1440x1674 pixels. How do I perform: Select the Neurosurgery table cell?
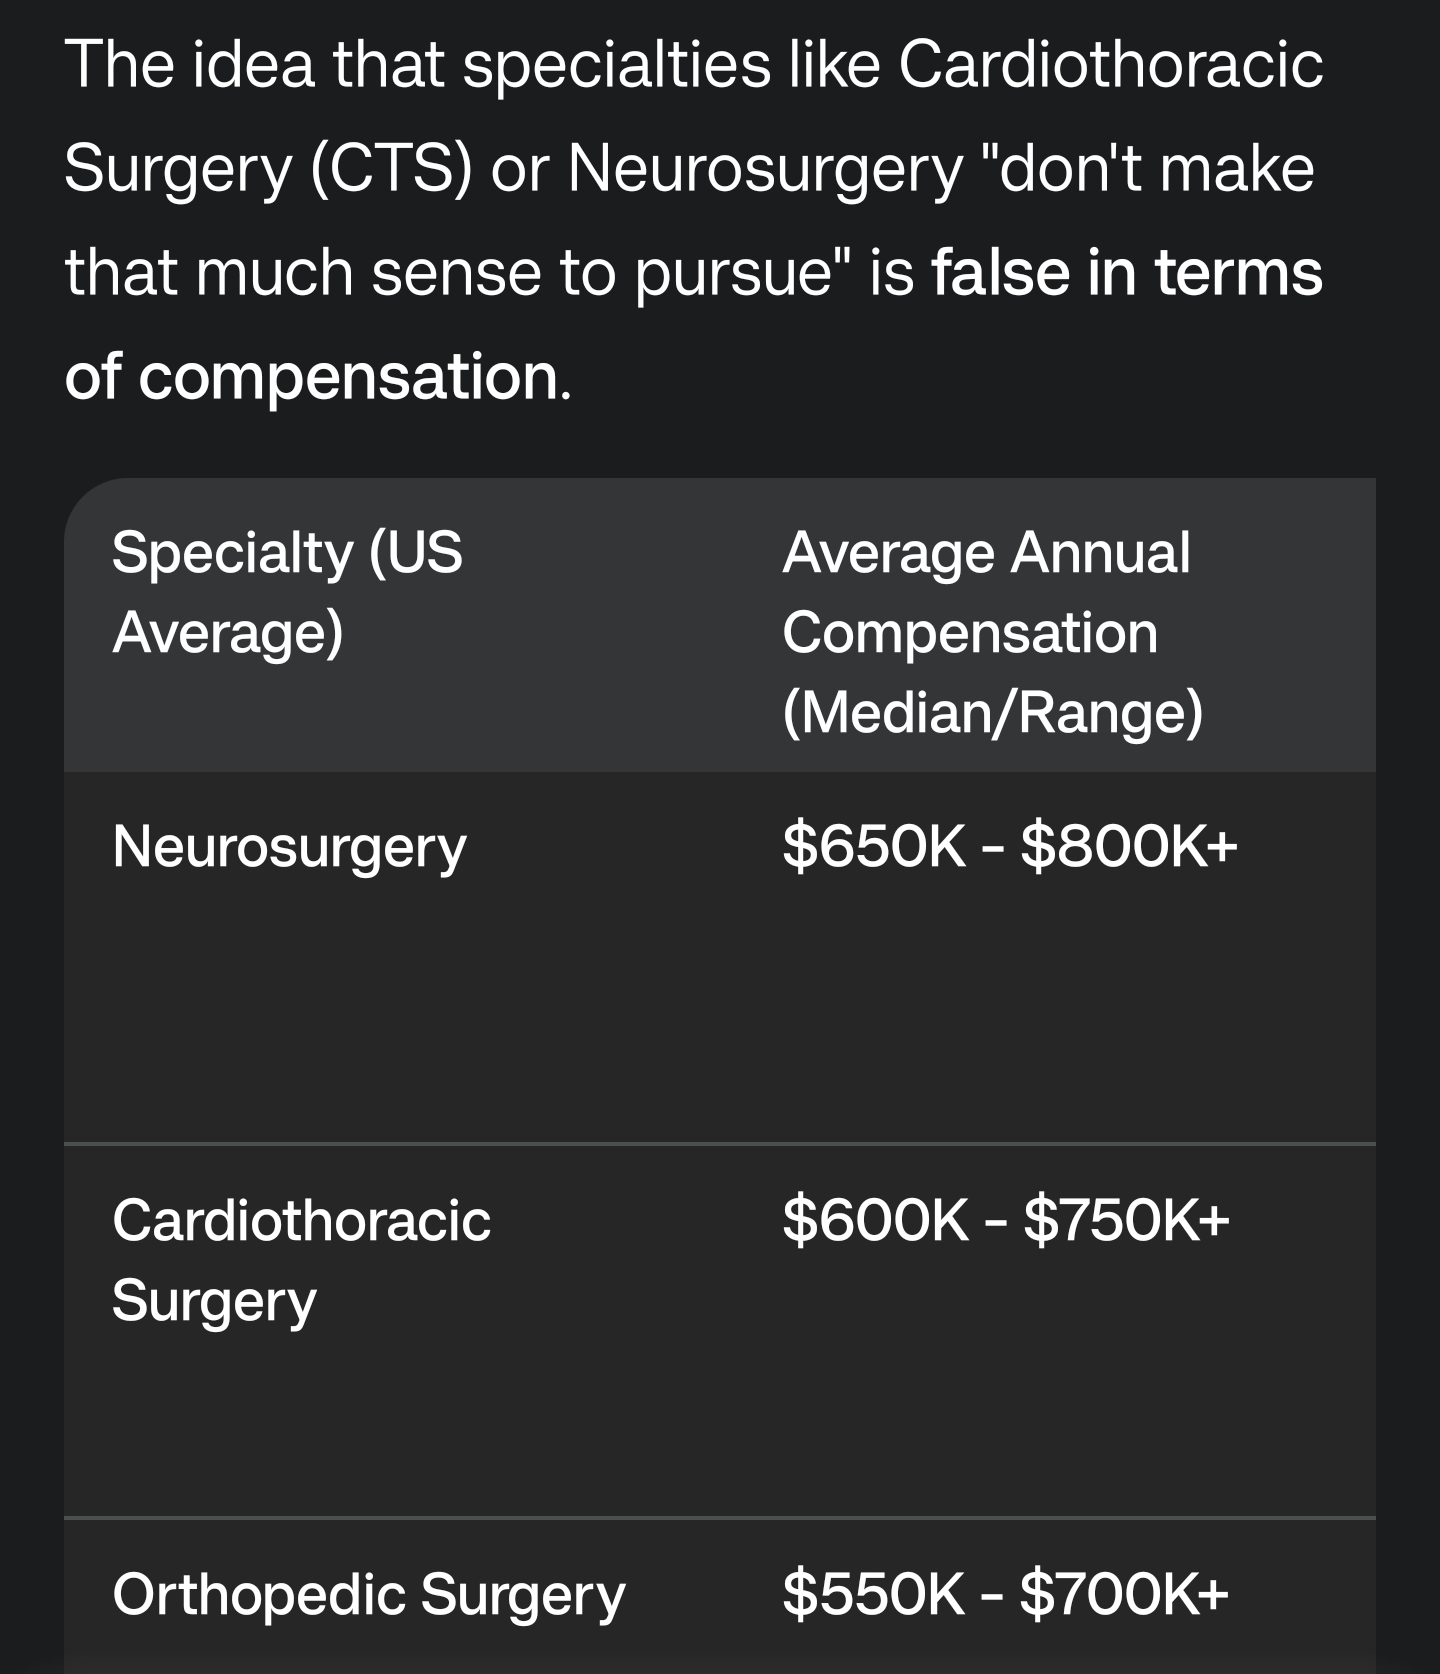(289, 846)
